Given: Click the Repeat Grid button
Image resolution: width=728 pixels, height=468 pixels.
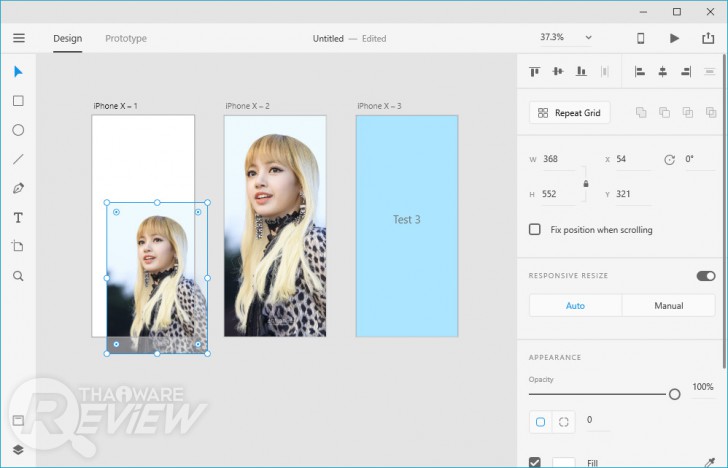Looking at the screenshot, I should point(569,113).
